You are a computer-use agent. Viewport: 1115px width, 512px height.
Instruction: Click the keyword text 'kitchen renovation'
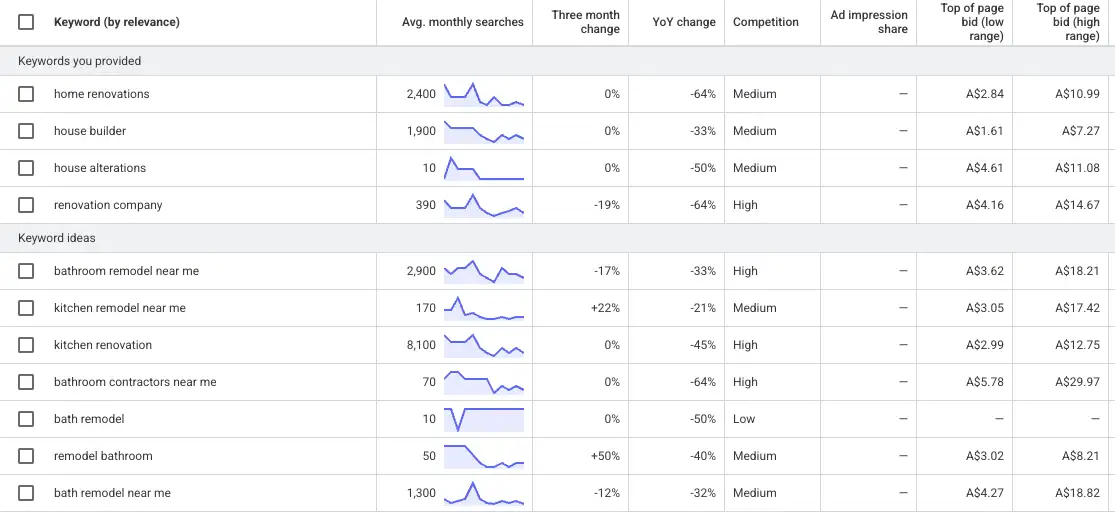click(103, 345)
